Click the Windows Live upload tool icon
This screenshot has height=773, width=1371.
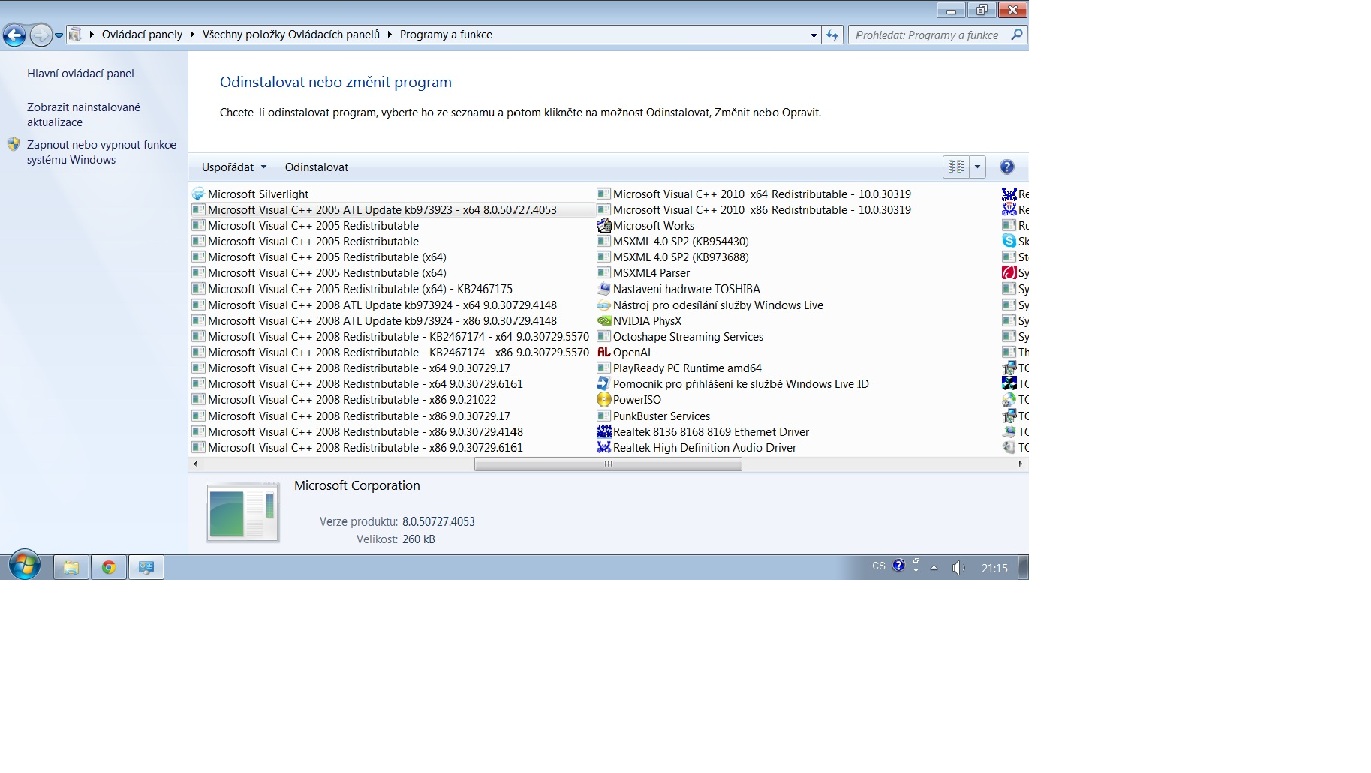tap(604, 305)
